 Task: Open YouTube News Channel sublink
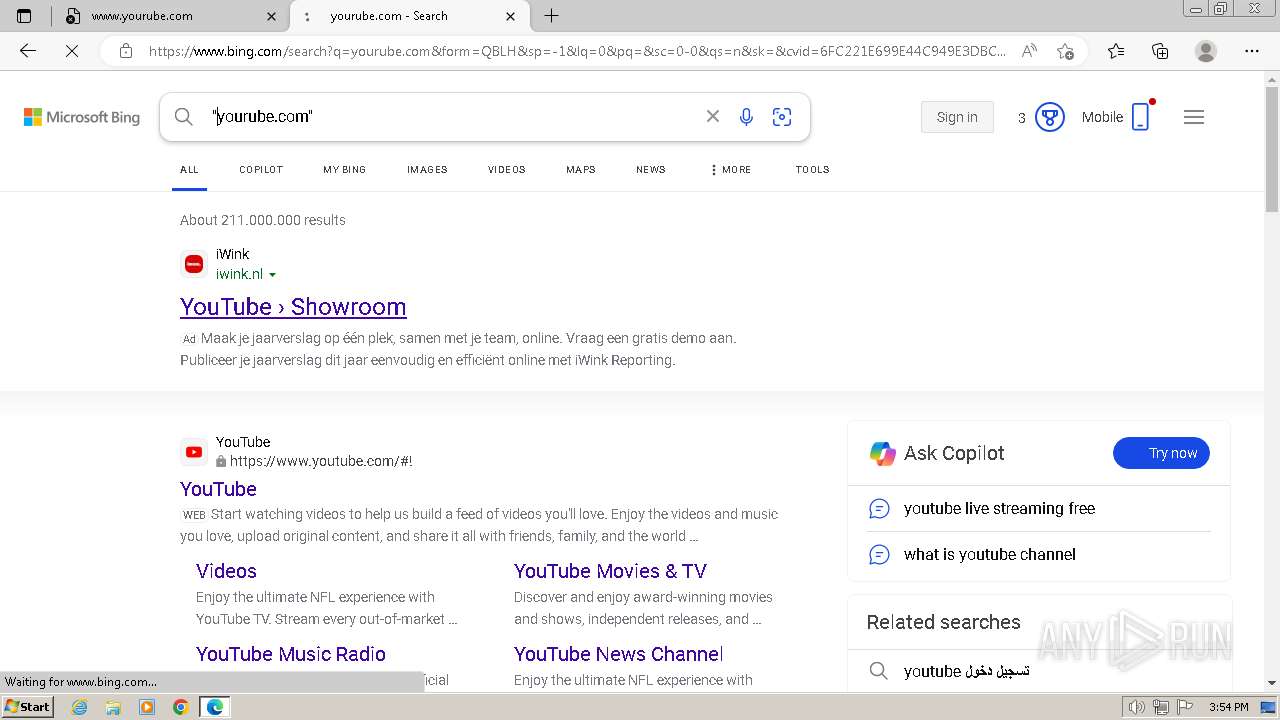618,654
